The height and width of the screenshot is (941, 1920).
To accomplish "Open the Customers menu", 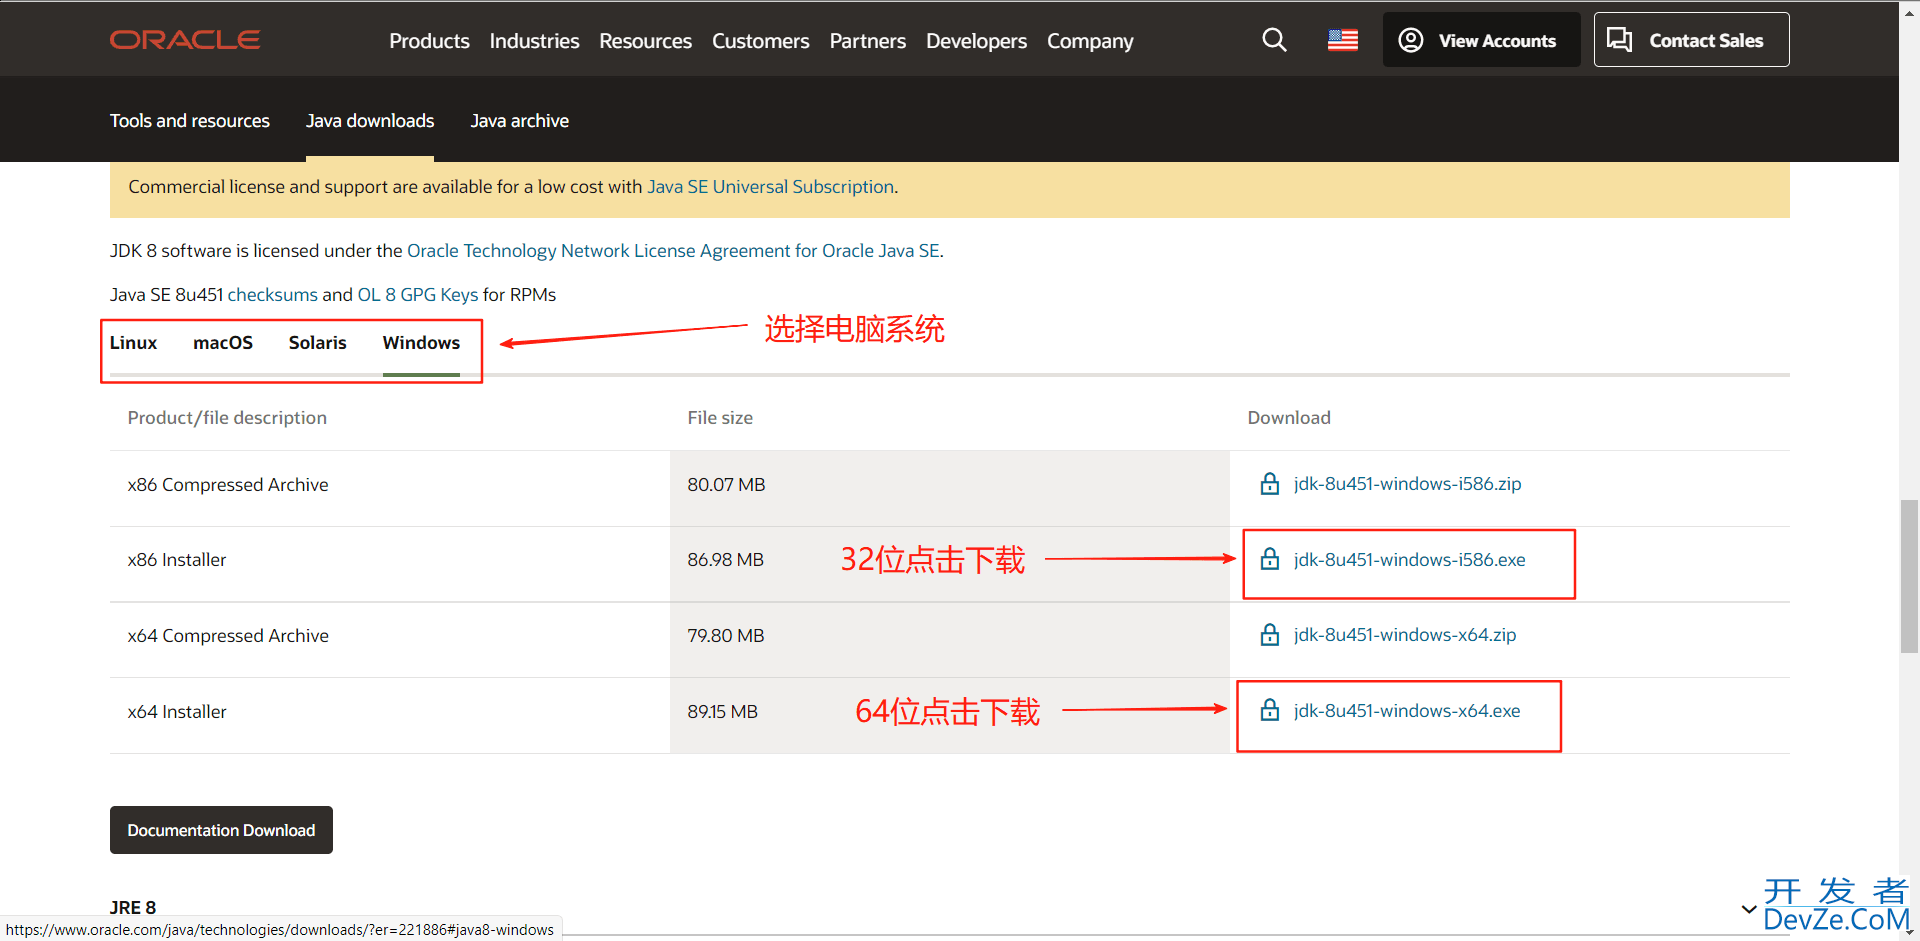I will (760, 41).
